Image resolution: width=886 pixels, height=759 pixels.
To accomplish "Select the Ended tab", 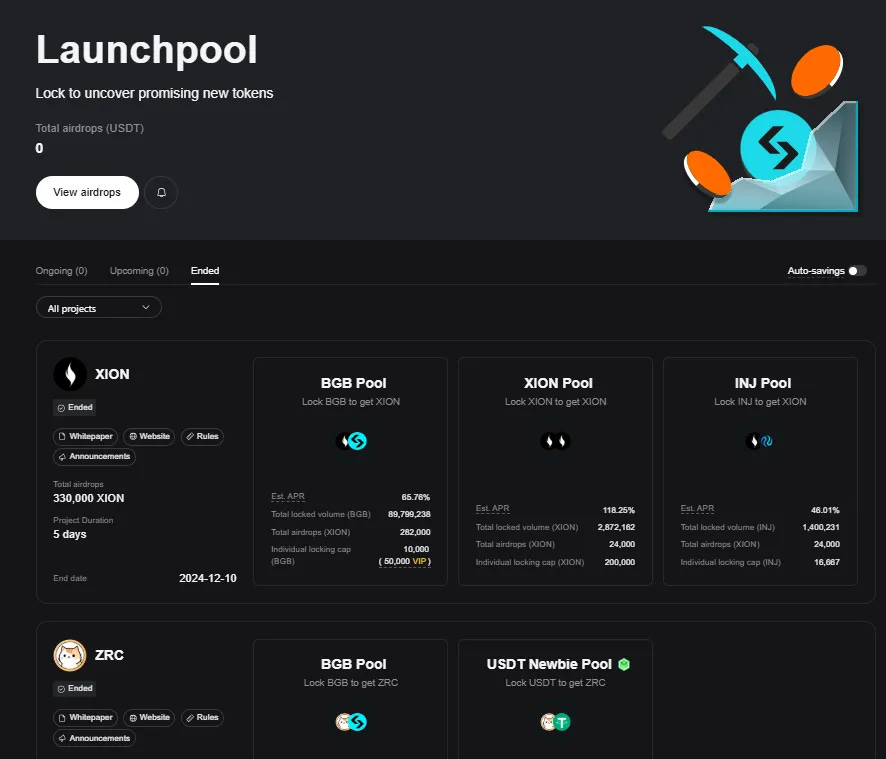I will (x=204, y=270).
